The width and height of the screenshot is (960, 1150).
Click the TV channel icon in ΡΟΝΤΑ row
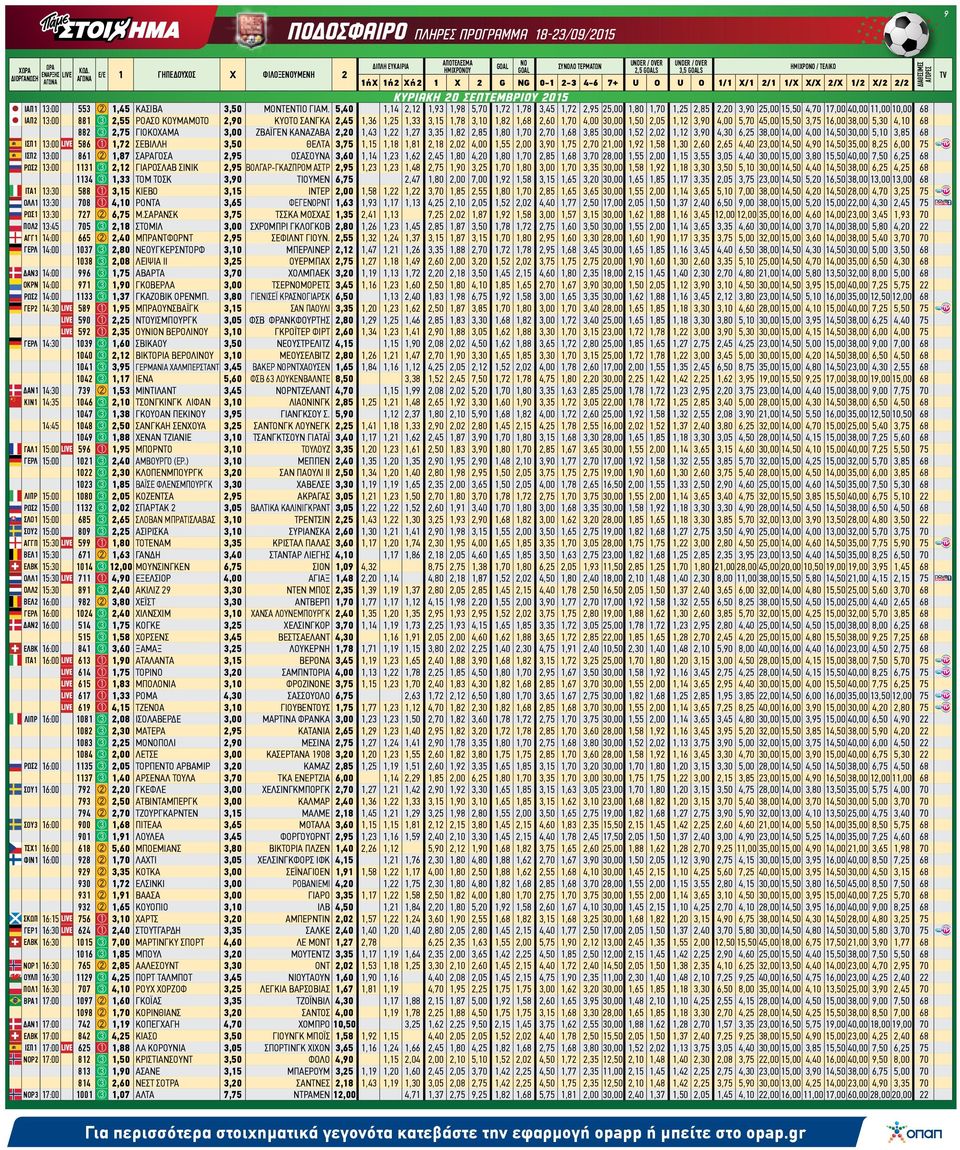(942, 202)
